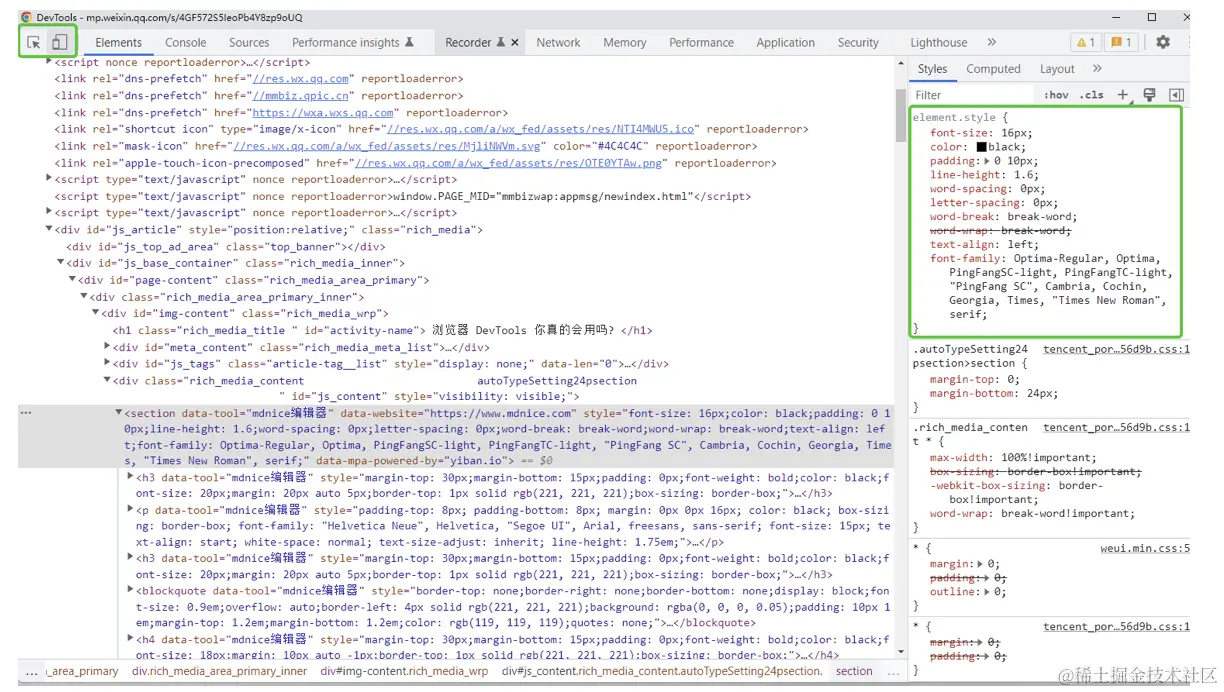Open weui.min.css:5 source link
Viewport: 1224px width, 692px height.
[1145, 548]
